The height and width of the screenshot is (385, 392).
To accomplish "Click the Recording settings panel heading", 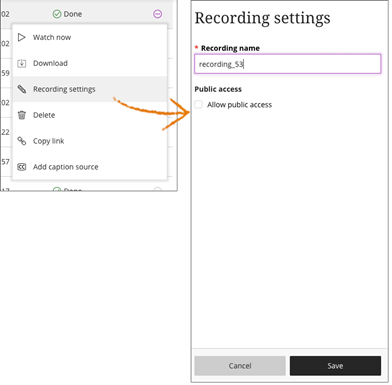I will pyautogui.click(x=263, y=18).
